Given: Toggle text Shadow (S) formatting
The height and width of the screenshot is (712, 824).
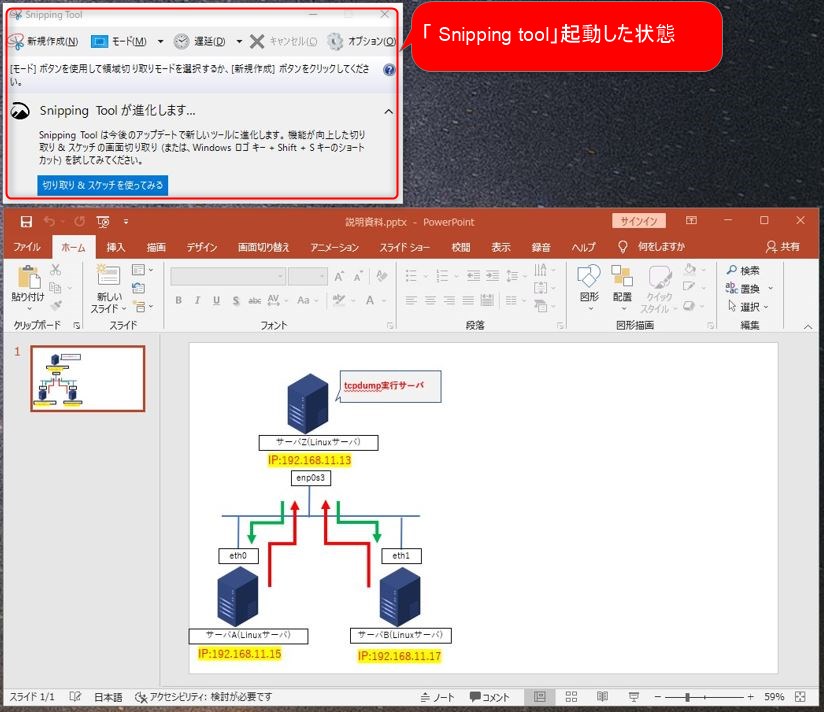Looking at the screenshot, I should point(236,300).
